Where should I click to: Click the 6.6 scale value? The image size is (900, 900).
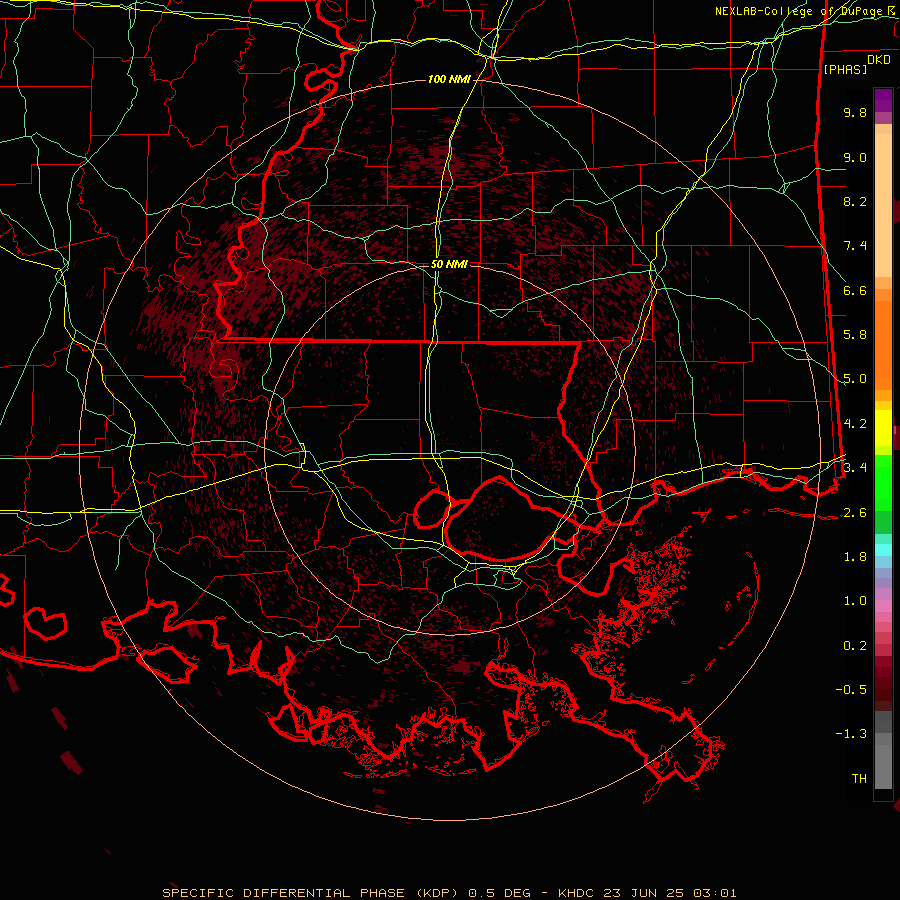(x=855, y=290)
